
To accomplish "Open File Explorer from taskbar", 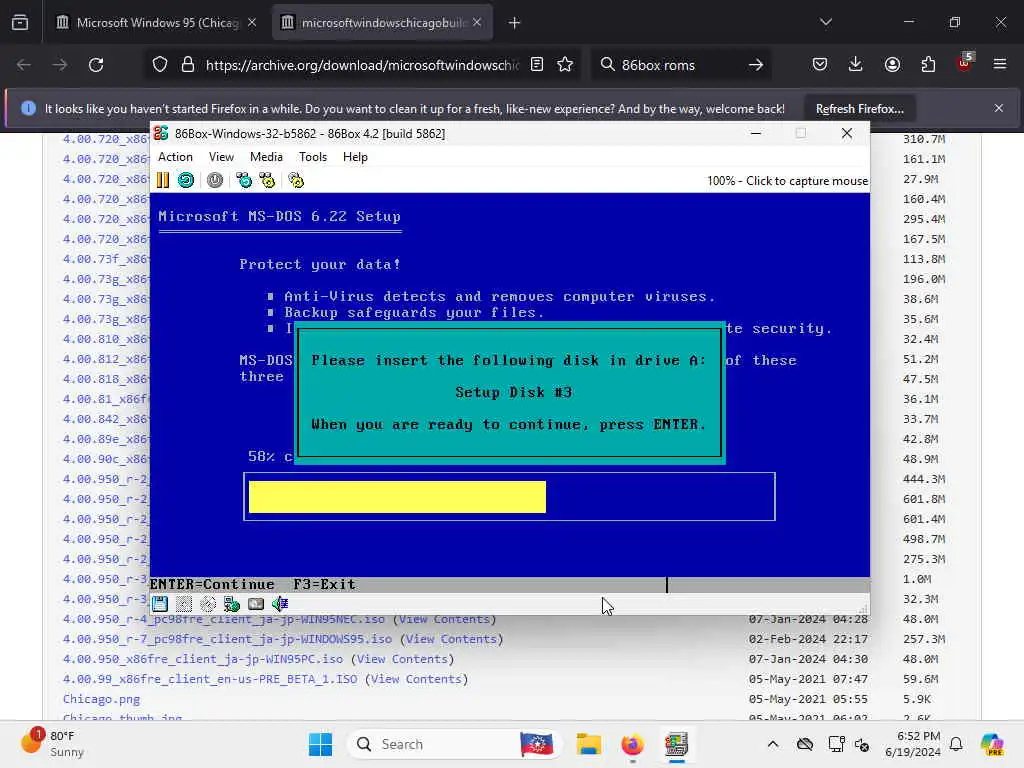I will (588, 744).
